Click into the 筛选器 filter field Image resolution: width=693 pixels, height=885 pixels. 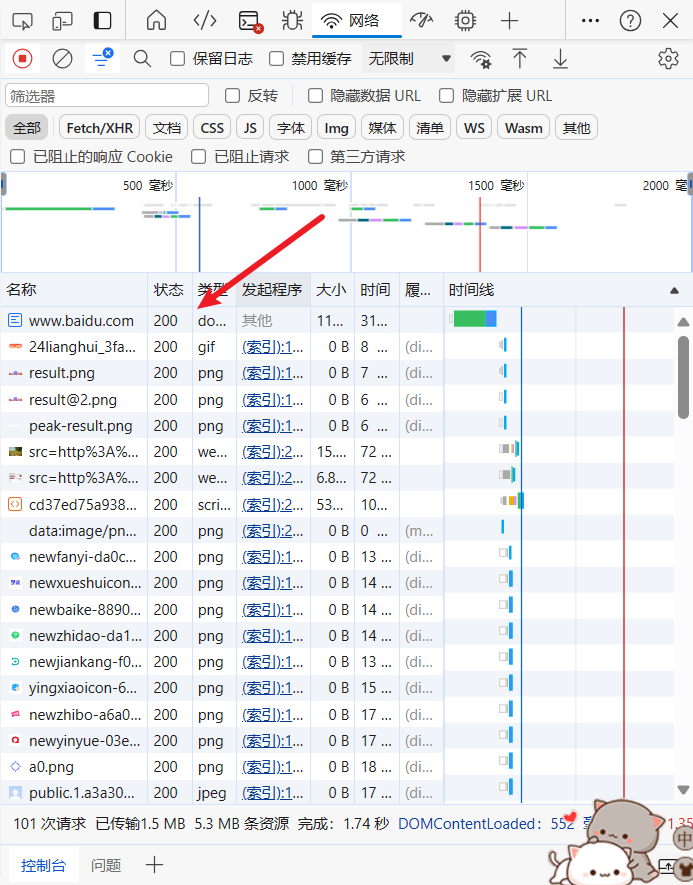point(107,96)
